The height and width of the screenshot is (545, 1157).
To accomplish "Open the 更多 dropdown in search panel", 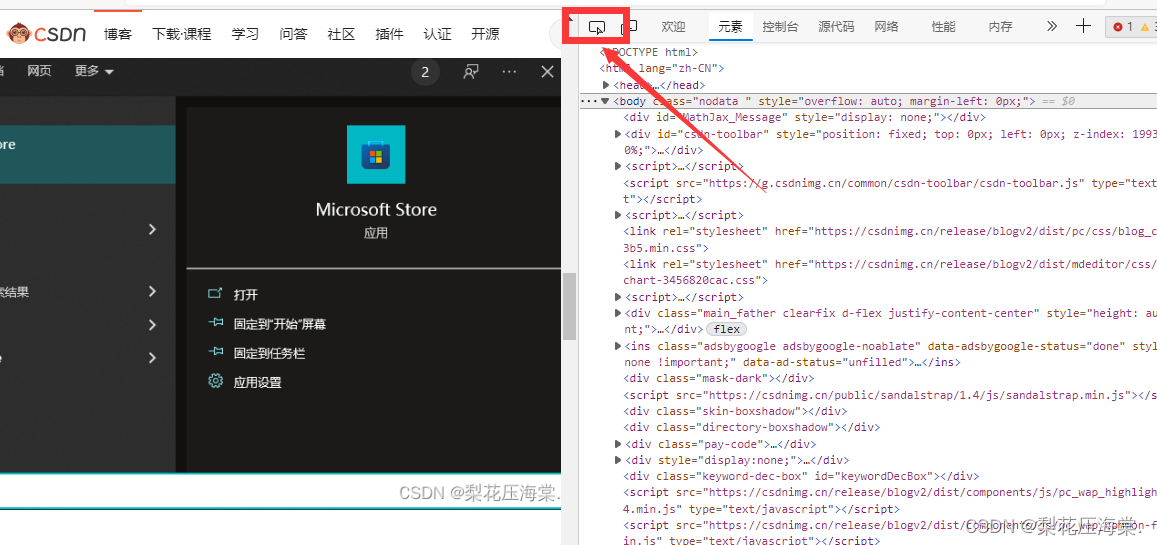I will pyautogui.click(x=94, y=72).
